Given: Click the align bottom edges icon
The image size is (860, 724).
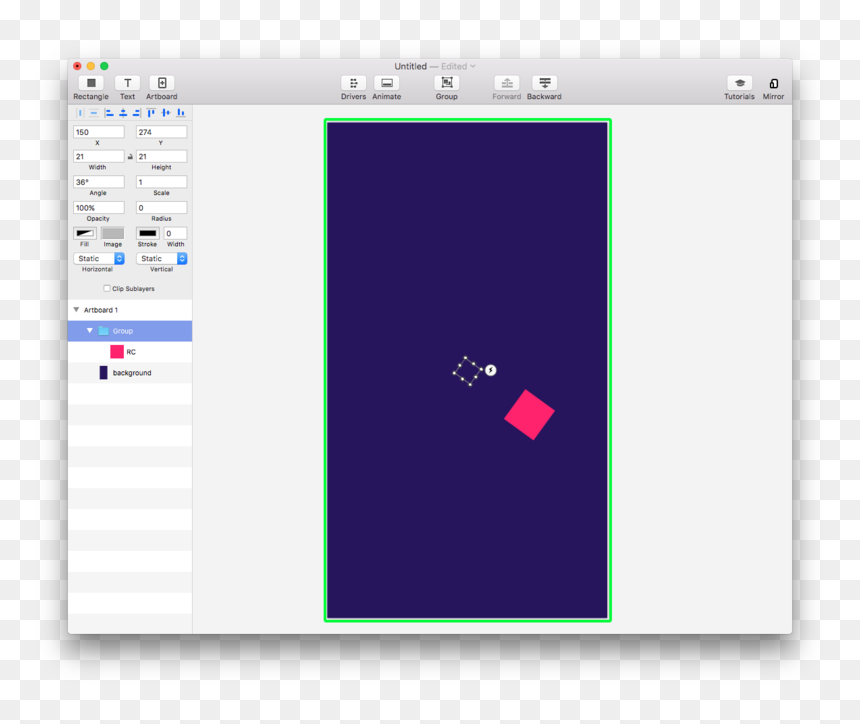Looking at the screenshot, I should click(x=180, y=112).
